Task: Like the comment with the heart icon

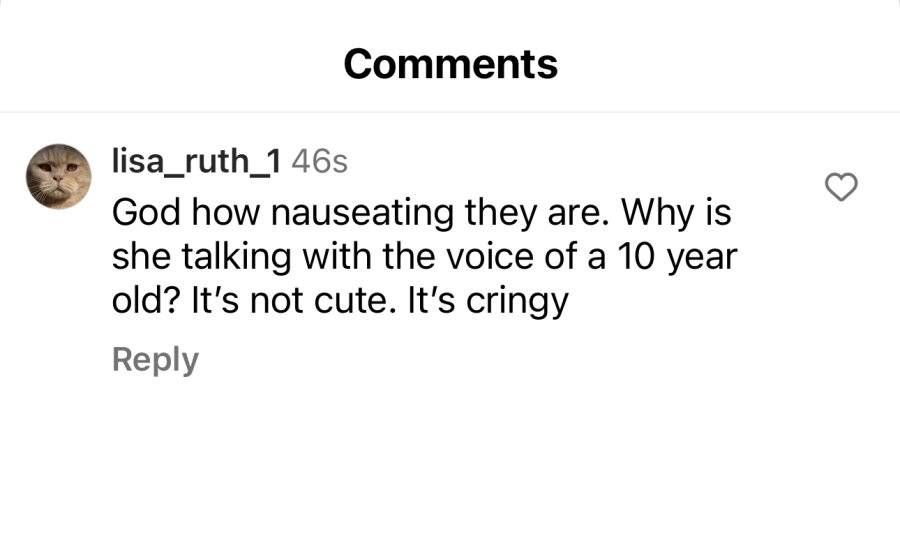Action: (x=841, y=187)
